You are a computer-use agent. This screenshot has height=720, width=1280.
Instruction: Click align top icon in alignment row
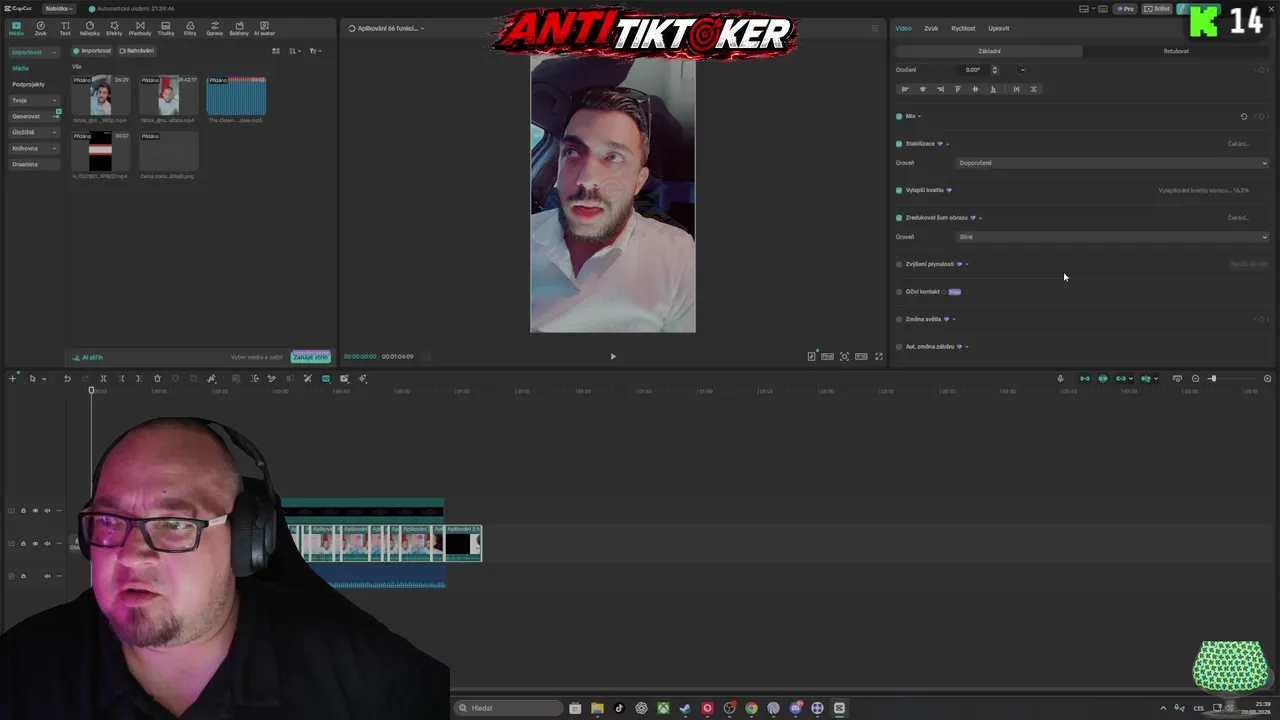[958, 89]
